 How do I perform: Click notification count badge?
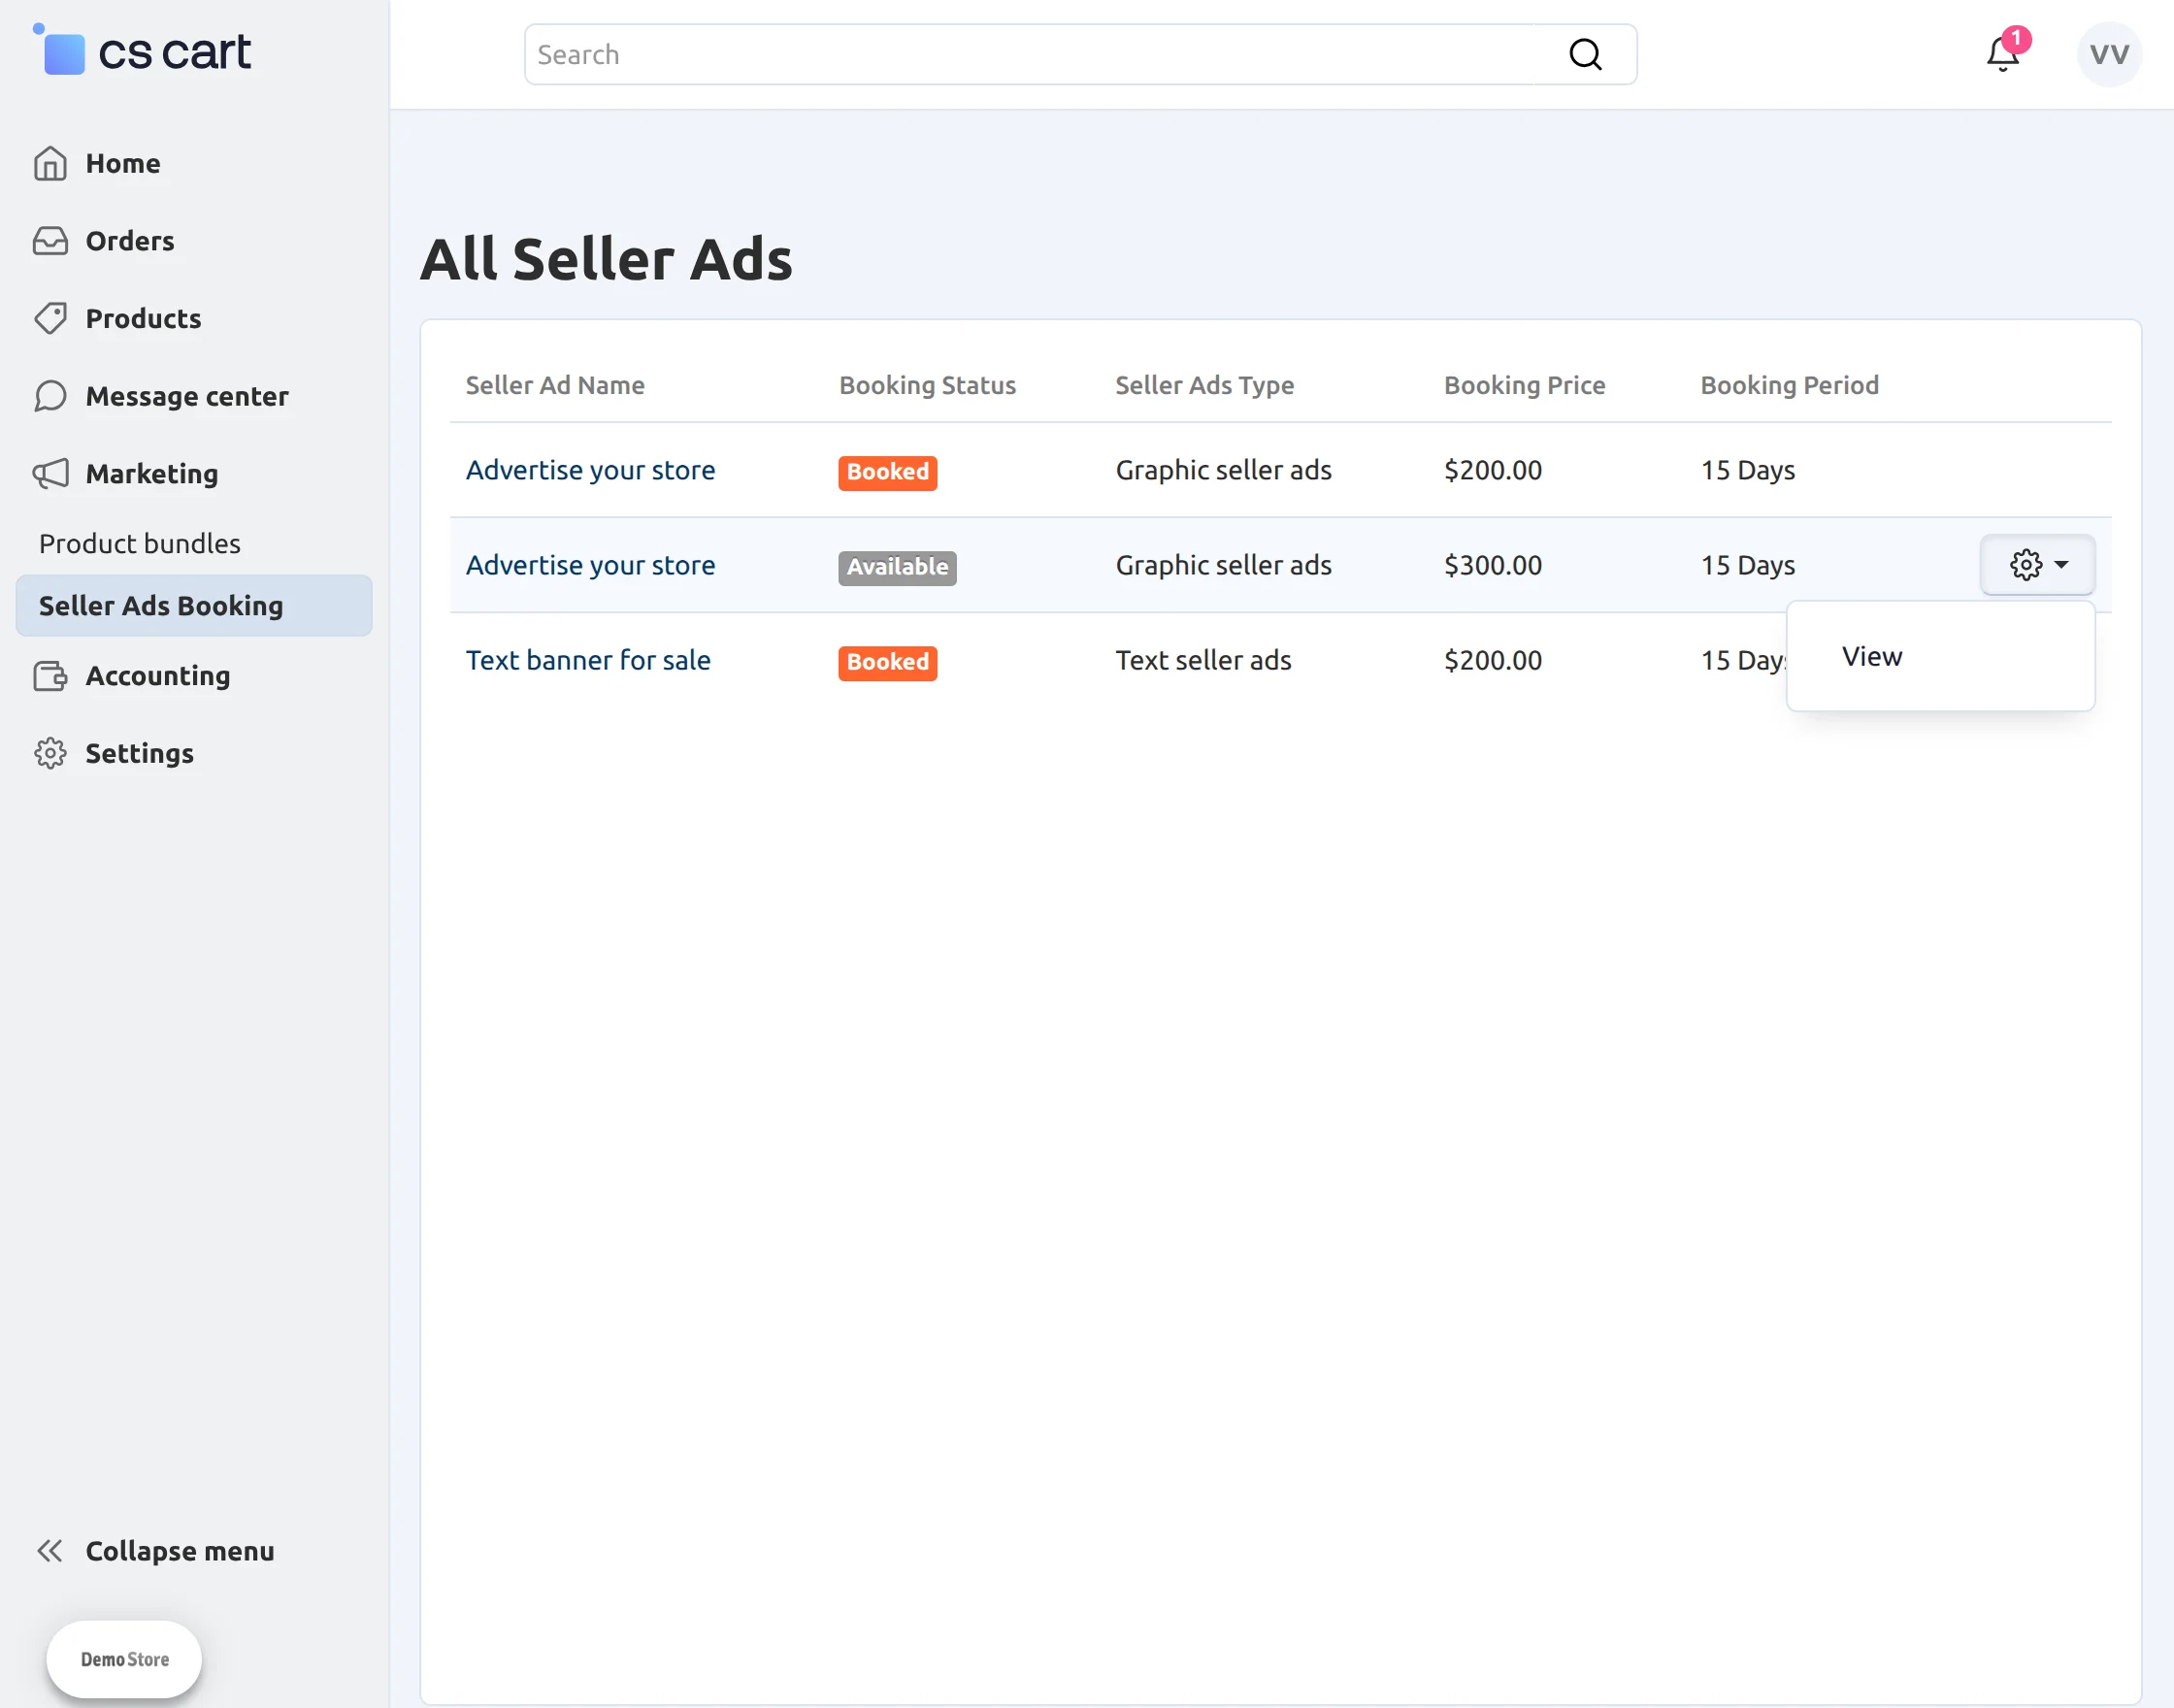tap(2016, 39)
